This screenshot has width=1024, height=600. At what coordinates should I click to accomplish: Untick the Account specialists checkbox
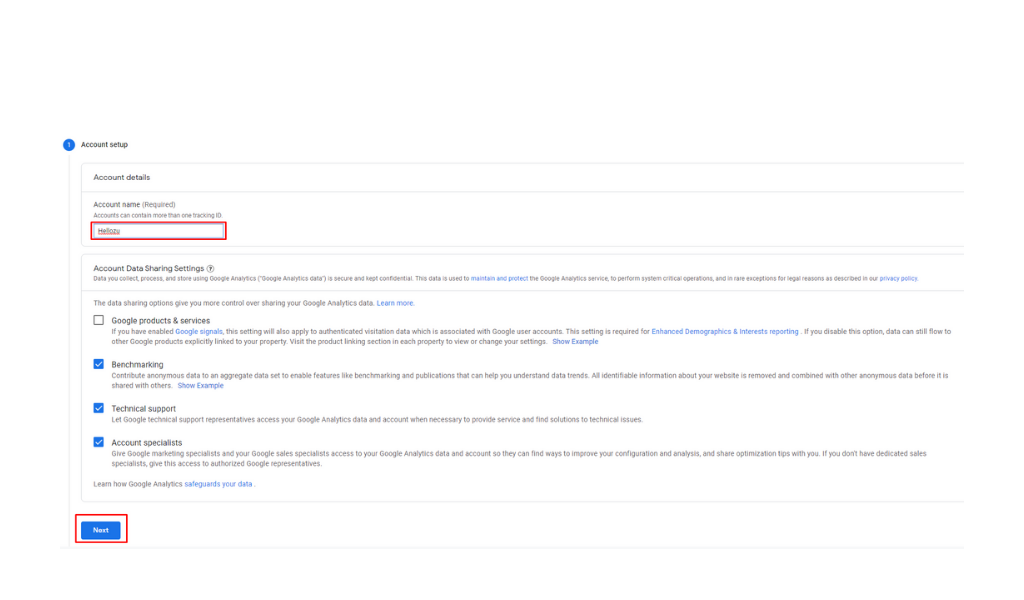point(99,442)
